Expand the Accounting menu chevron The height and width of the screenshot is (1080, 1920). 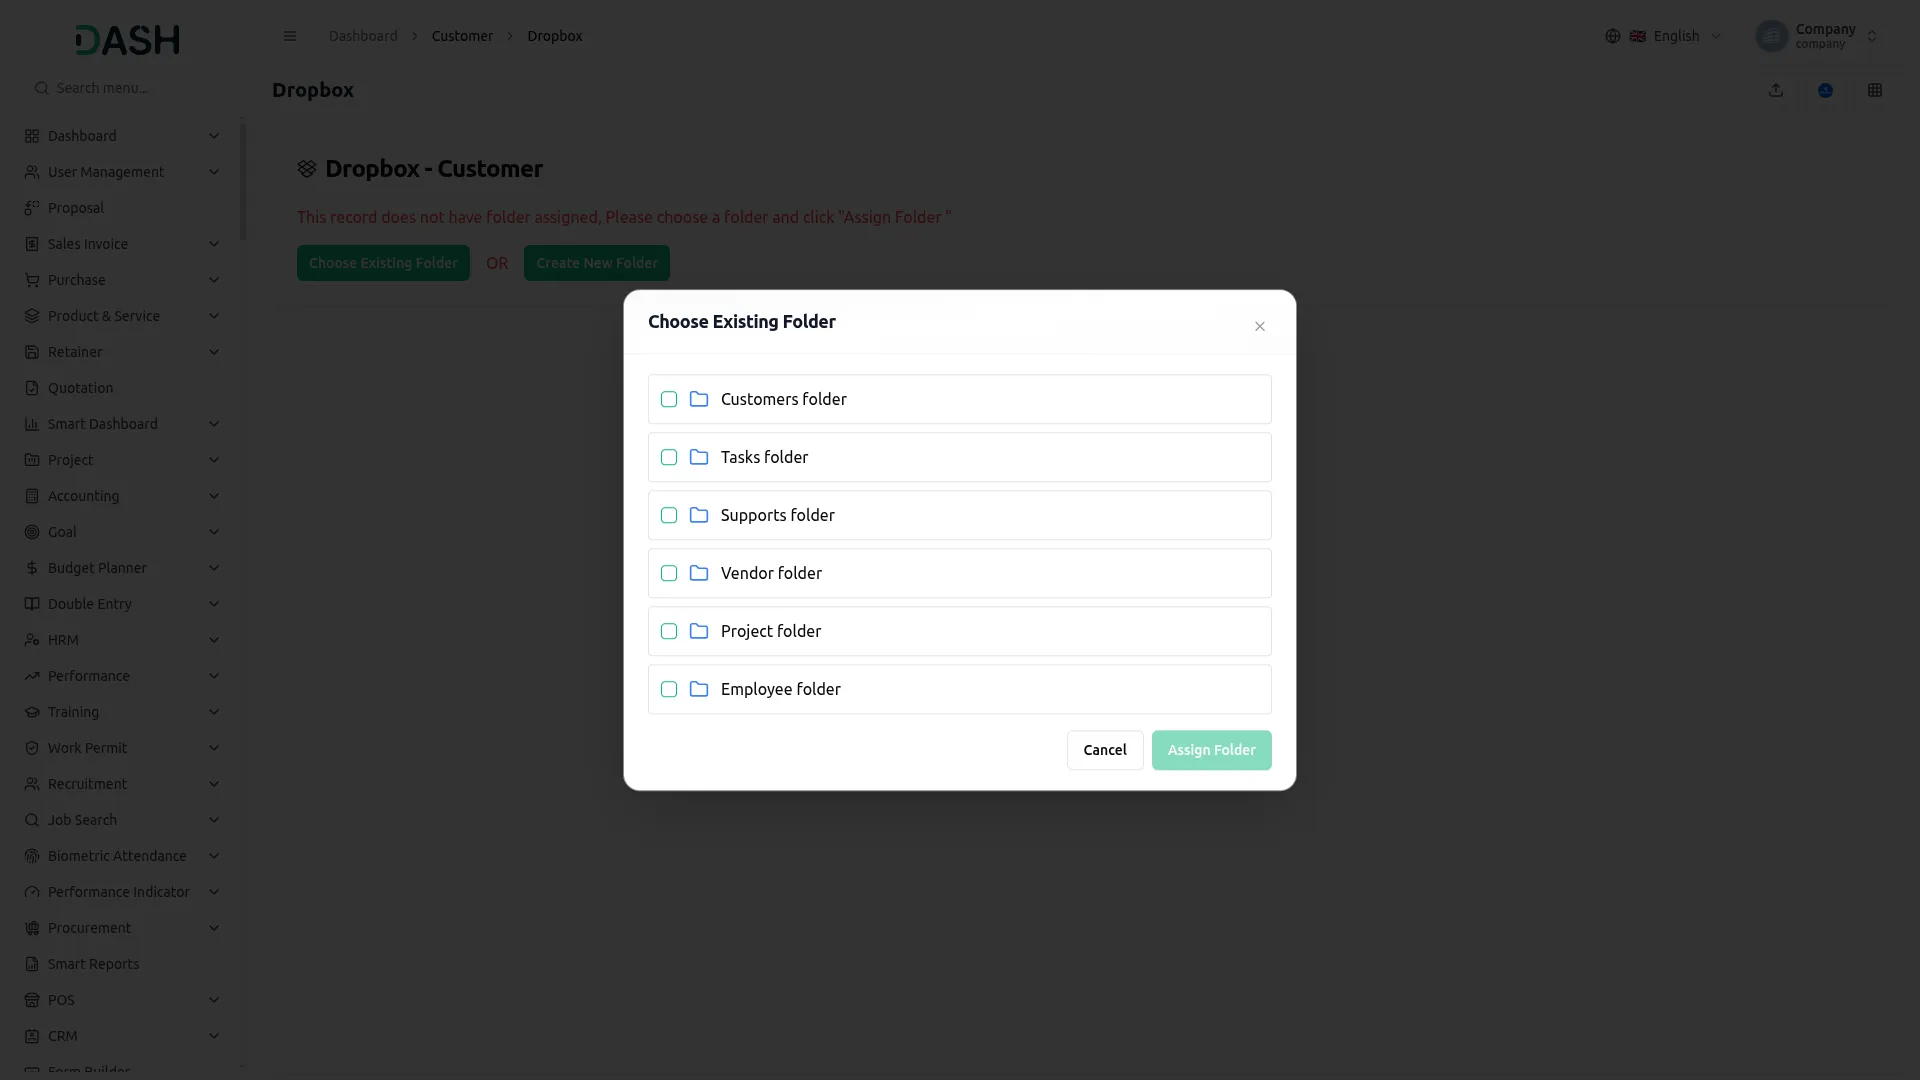pos(213,496)
